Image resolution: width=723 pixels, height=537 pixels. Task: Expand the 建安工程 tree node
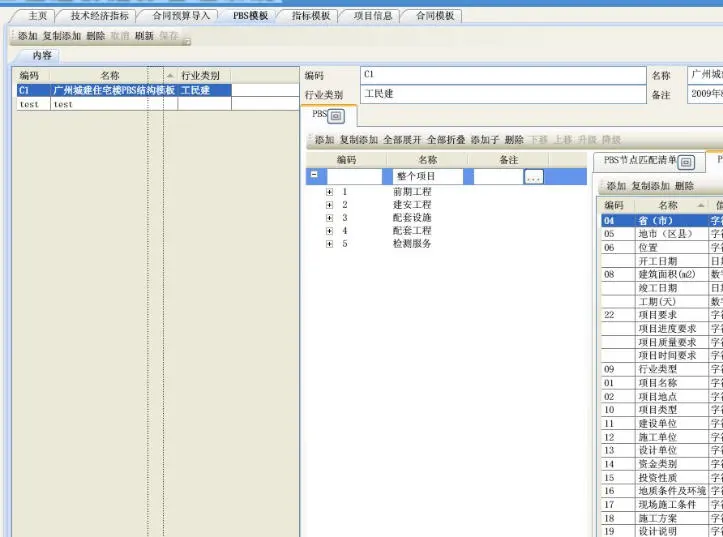329,204
